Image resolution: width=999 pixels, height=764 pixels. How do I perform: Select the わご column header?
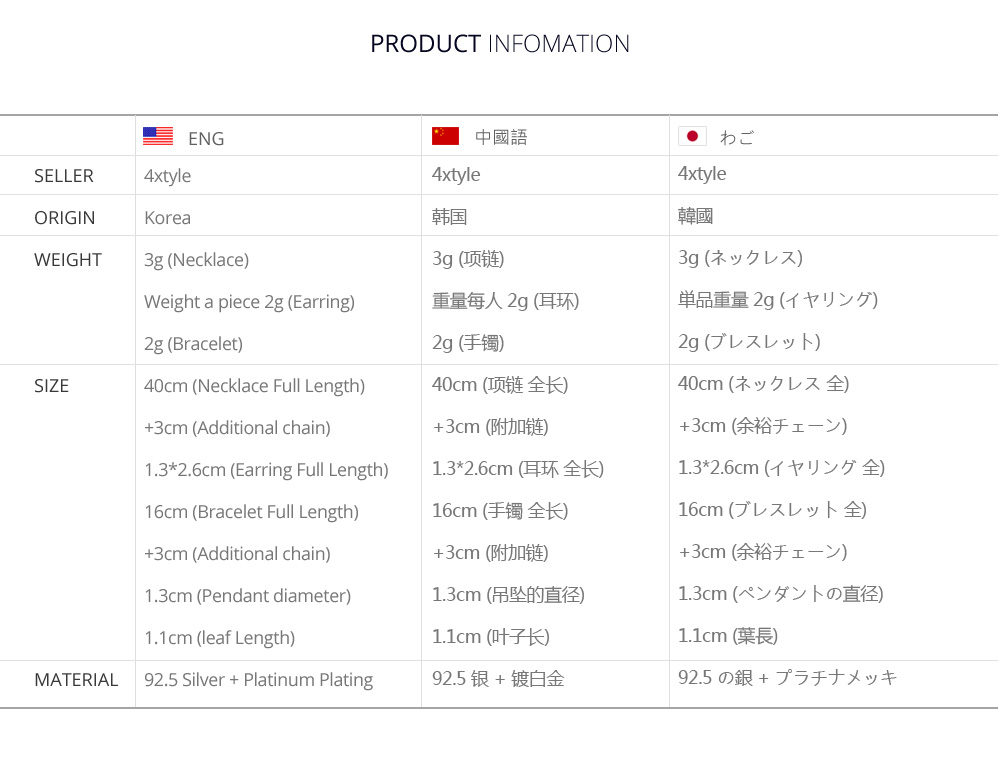pyautogui.click(x=737, y=137)
